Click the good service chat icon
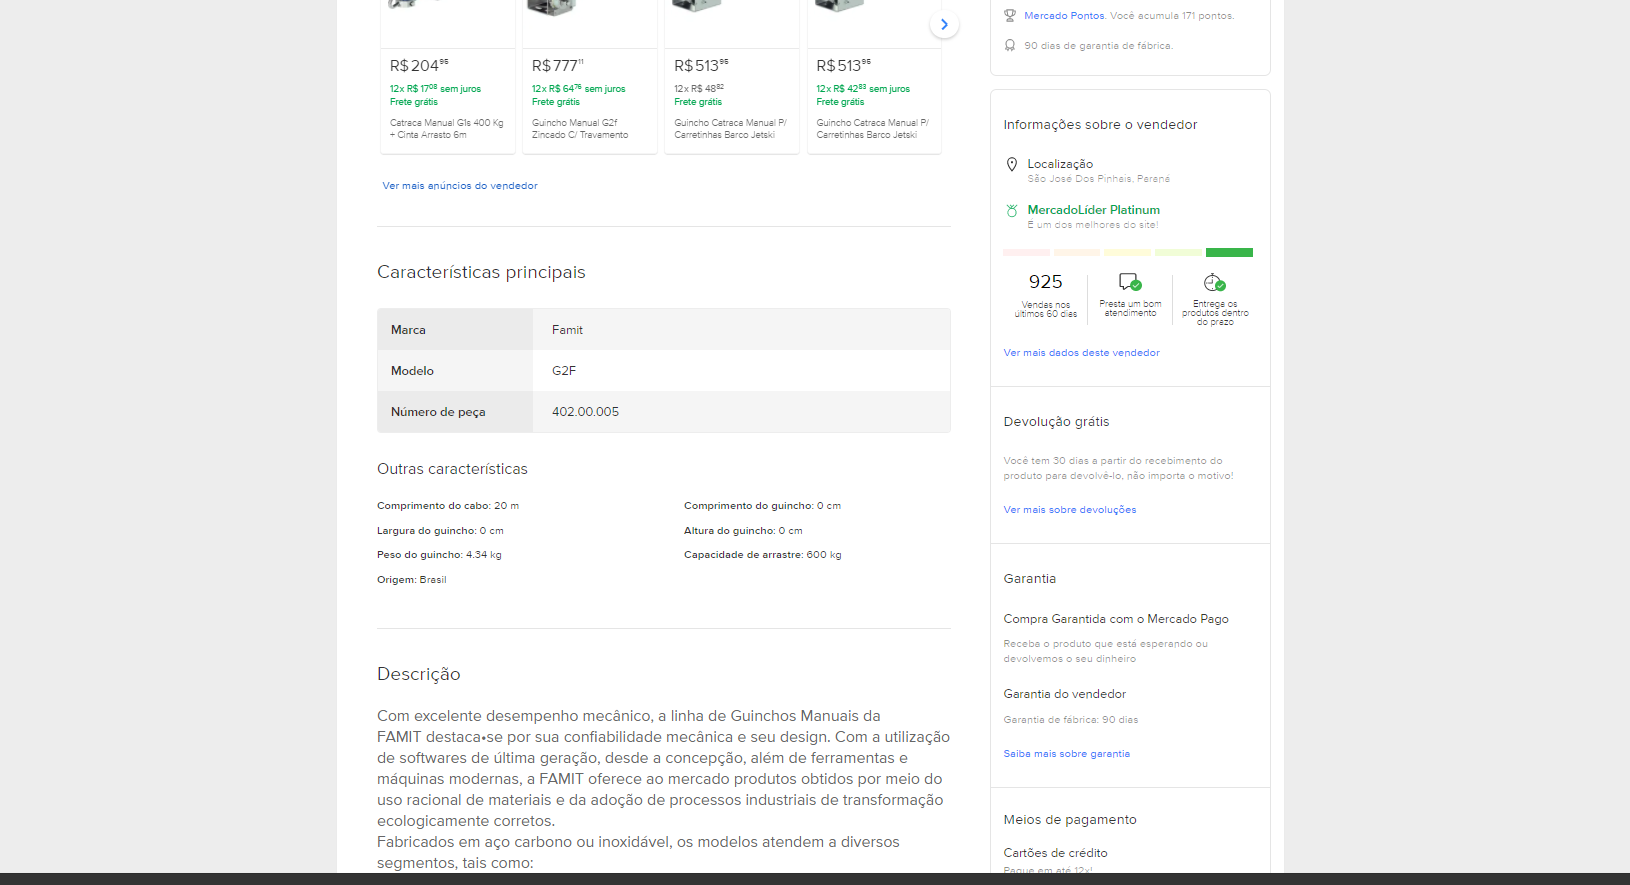The image size is (1630, 885). [1130, 282]
